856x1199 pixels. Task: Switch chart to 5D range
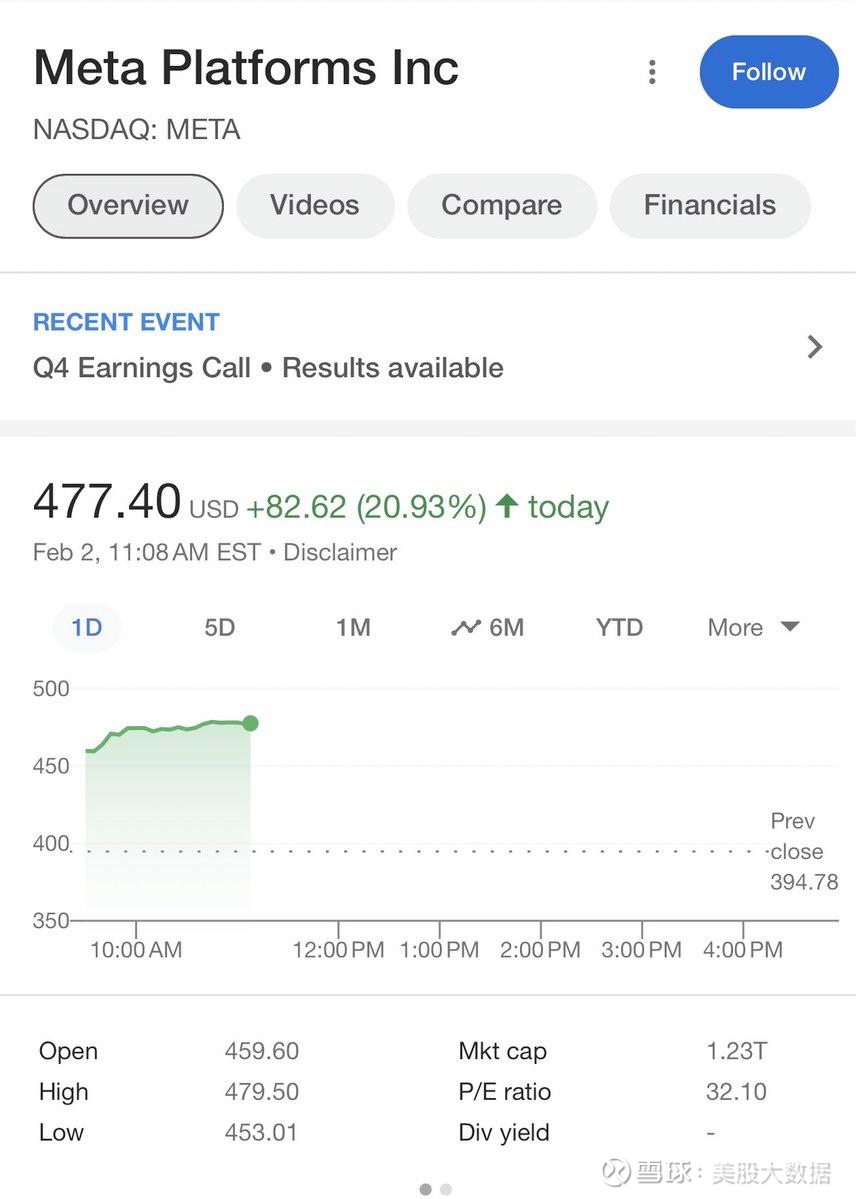pyautogui.click(x=219, y=628)
